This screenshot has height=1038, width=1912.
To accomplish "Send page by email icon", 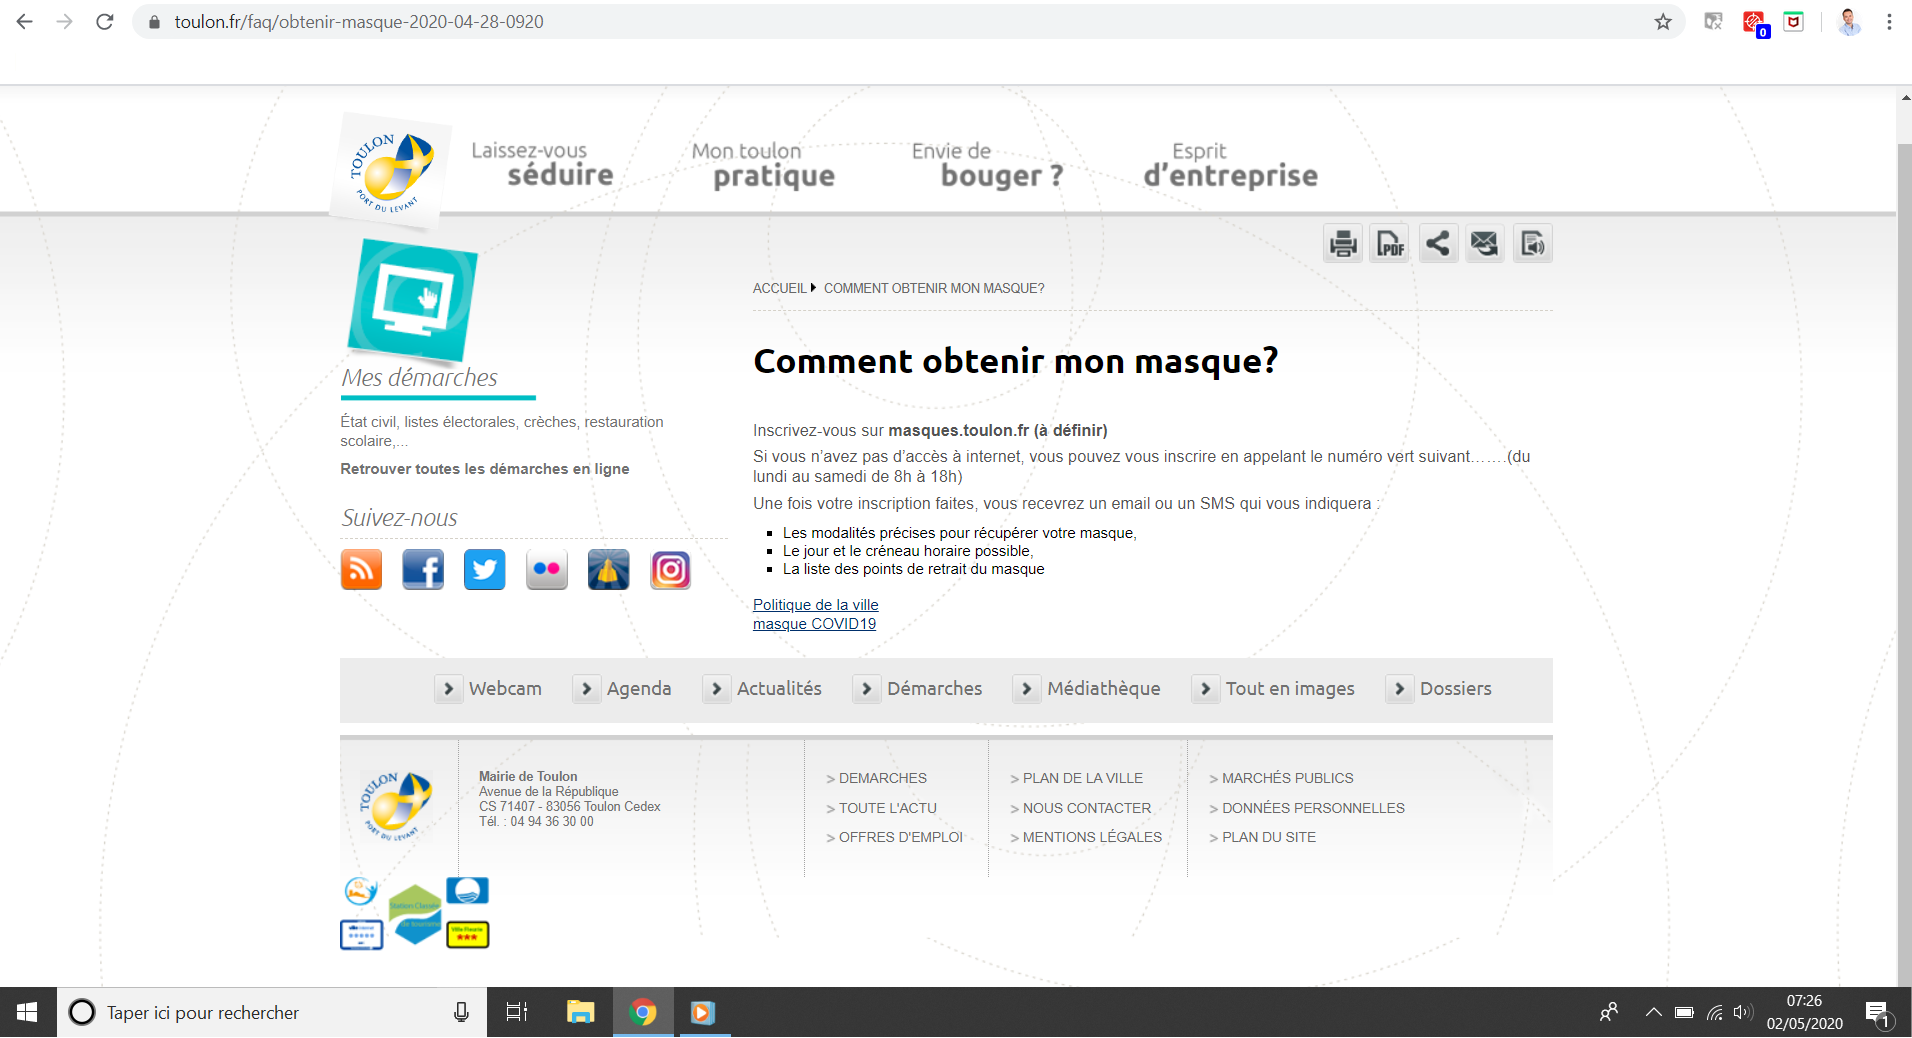I will click(1485, 243).
